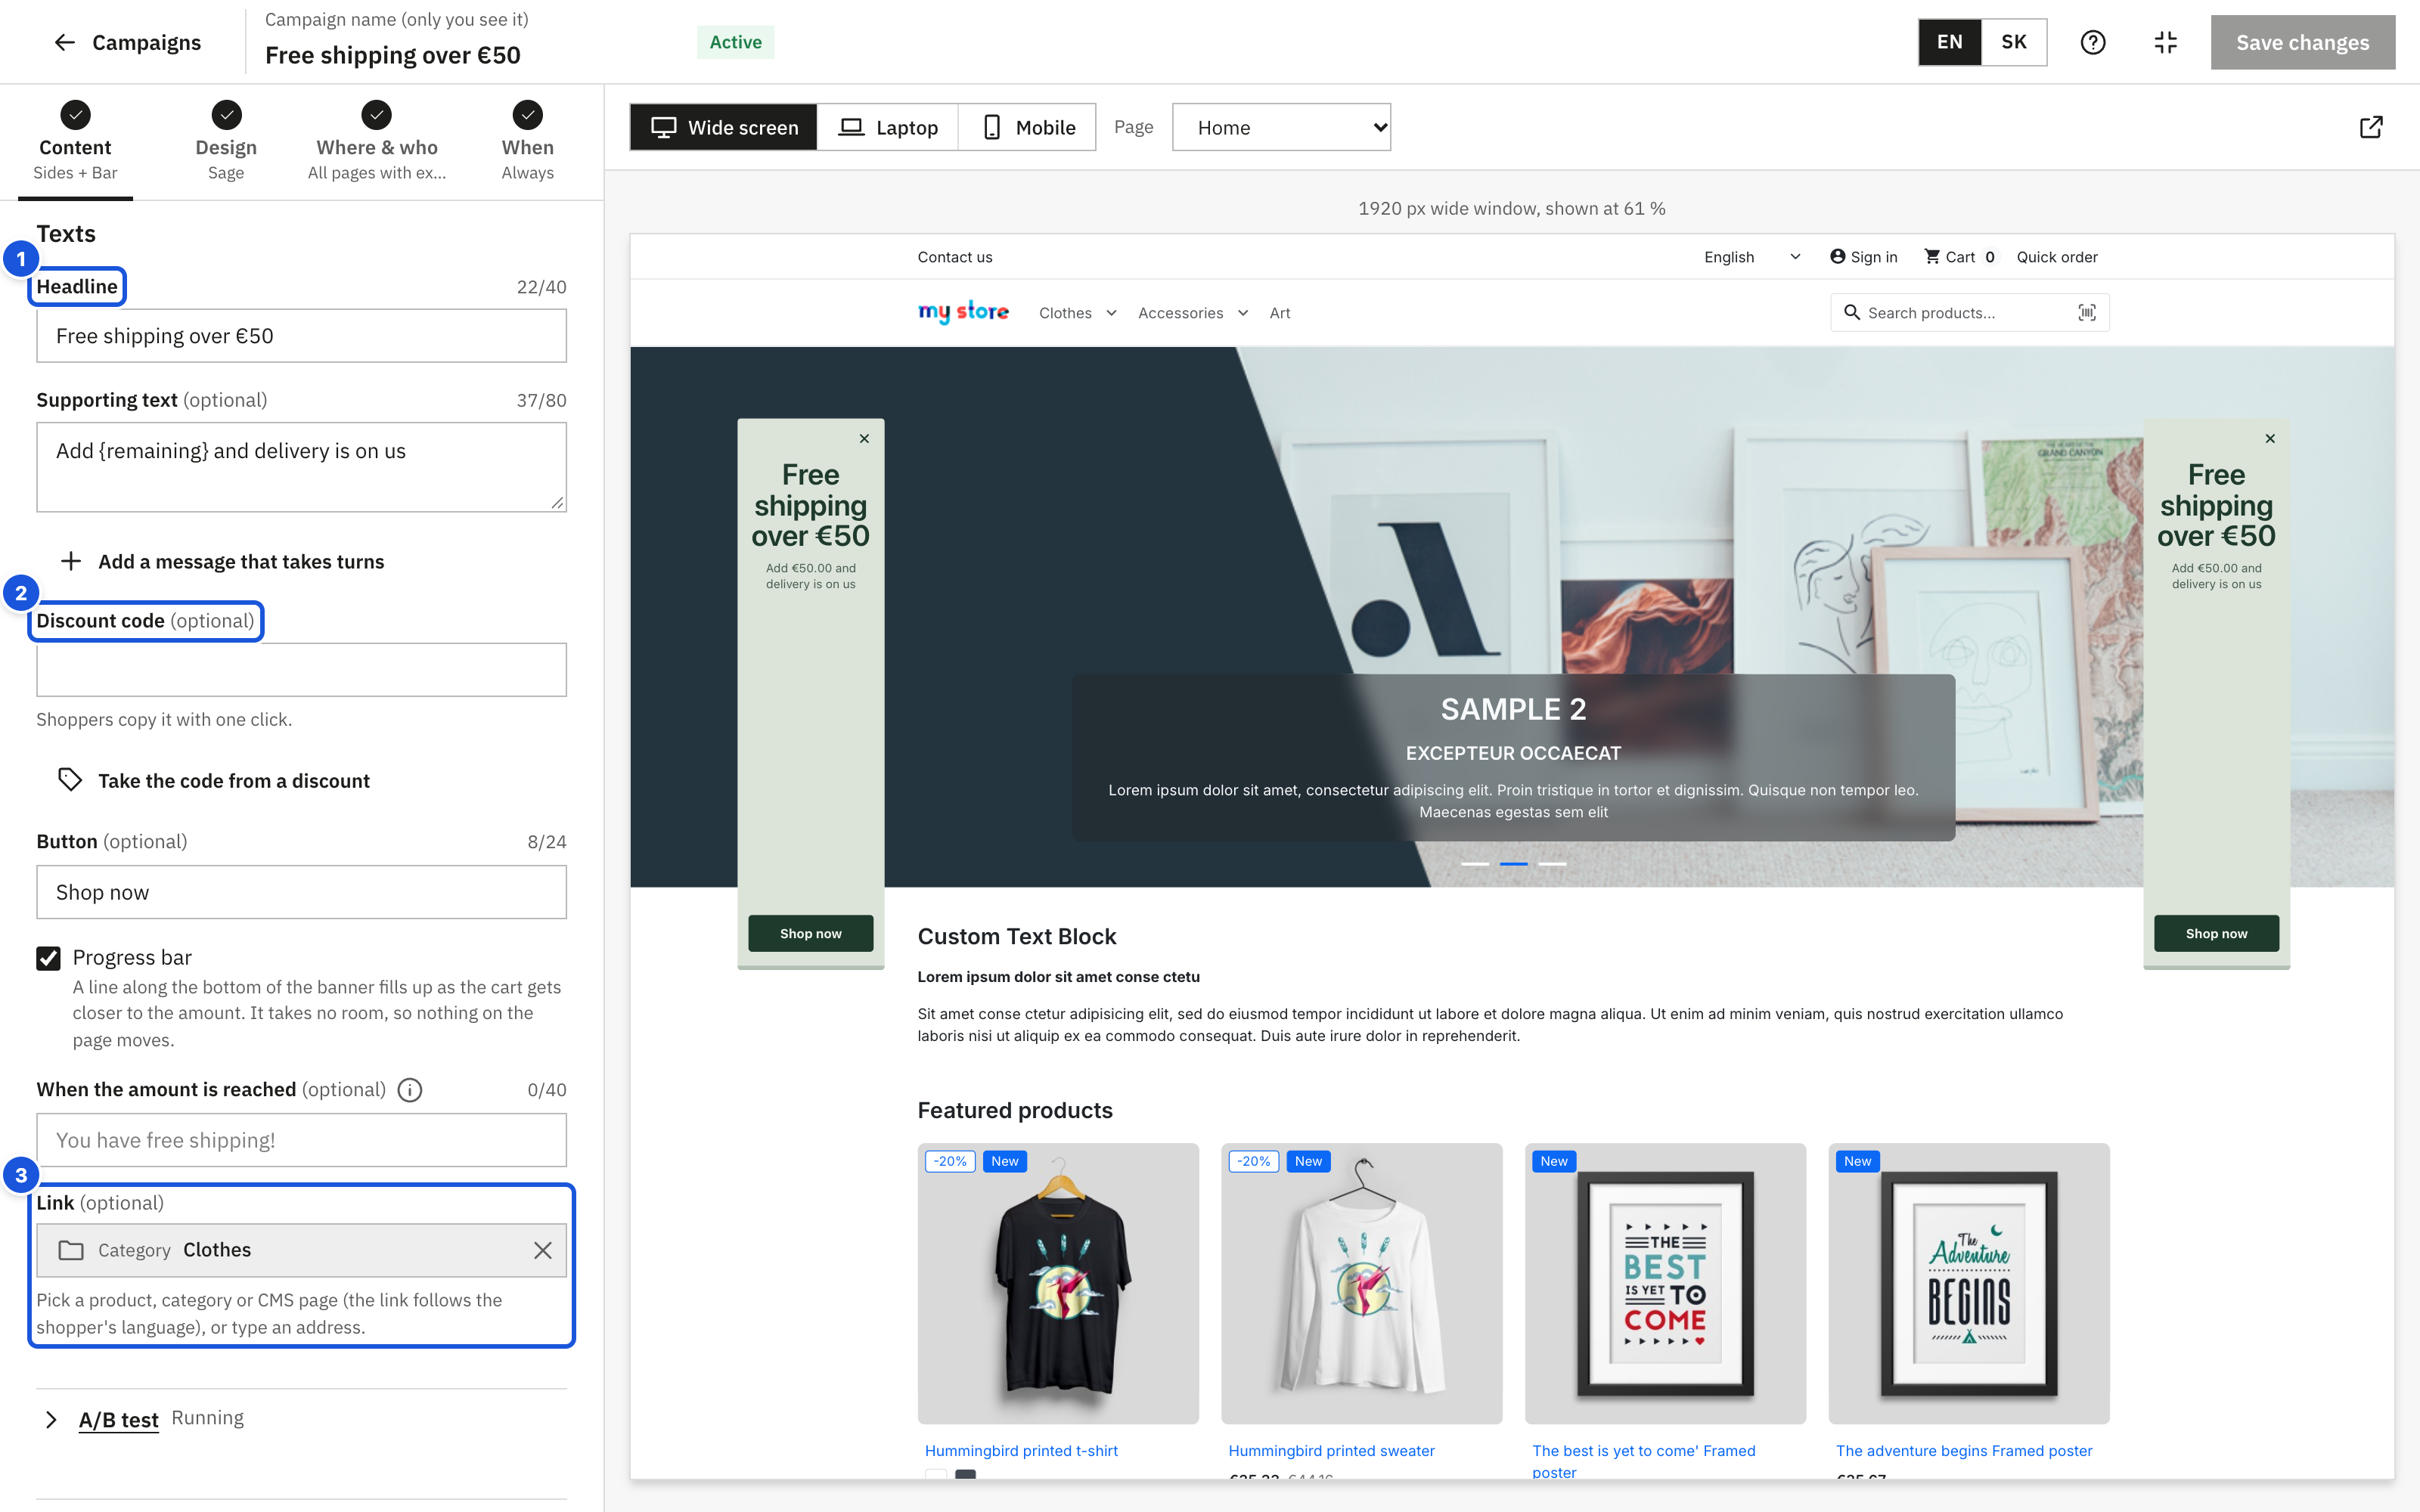Viewport: 2420px width, 1512px height.
Task: Clear the Category Clothes link
Action: pyautogui.click(x=543, y=1250)
